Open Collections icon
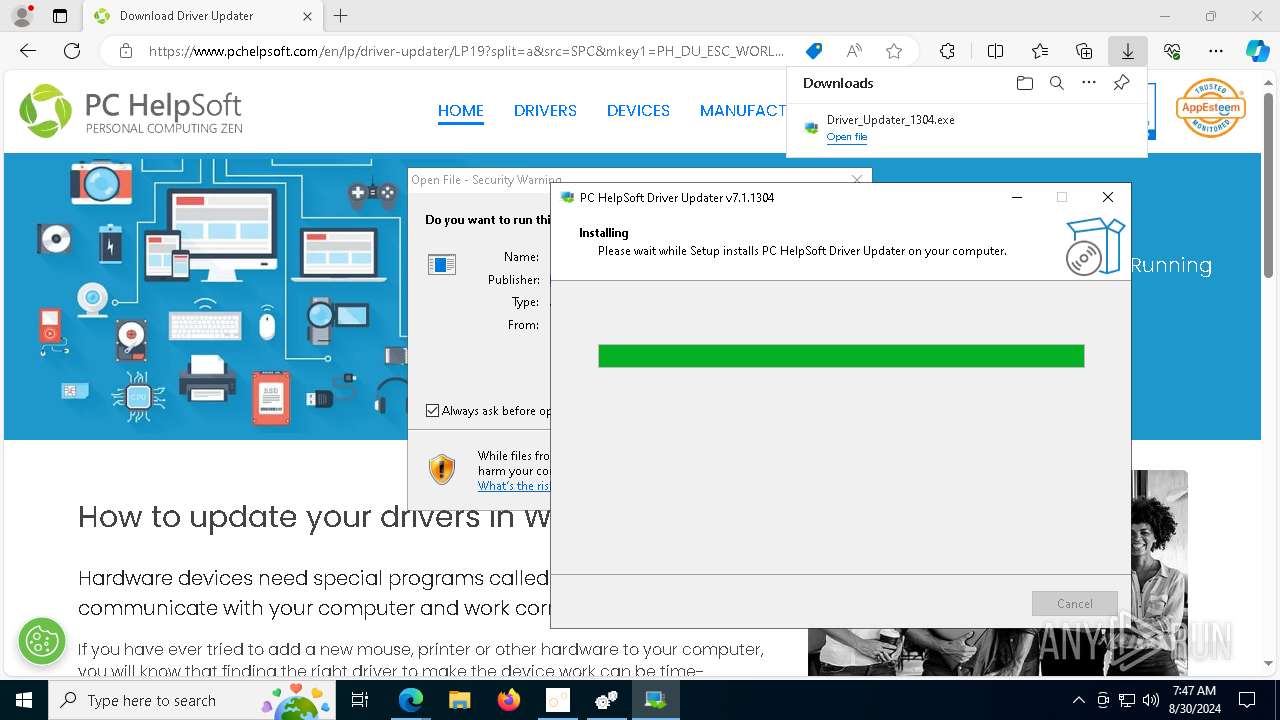 tap(1084, 51)
